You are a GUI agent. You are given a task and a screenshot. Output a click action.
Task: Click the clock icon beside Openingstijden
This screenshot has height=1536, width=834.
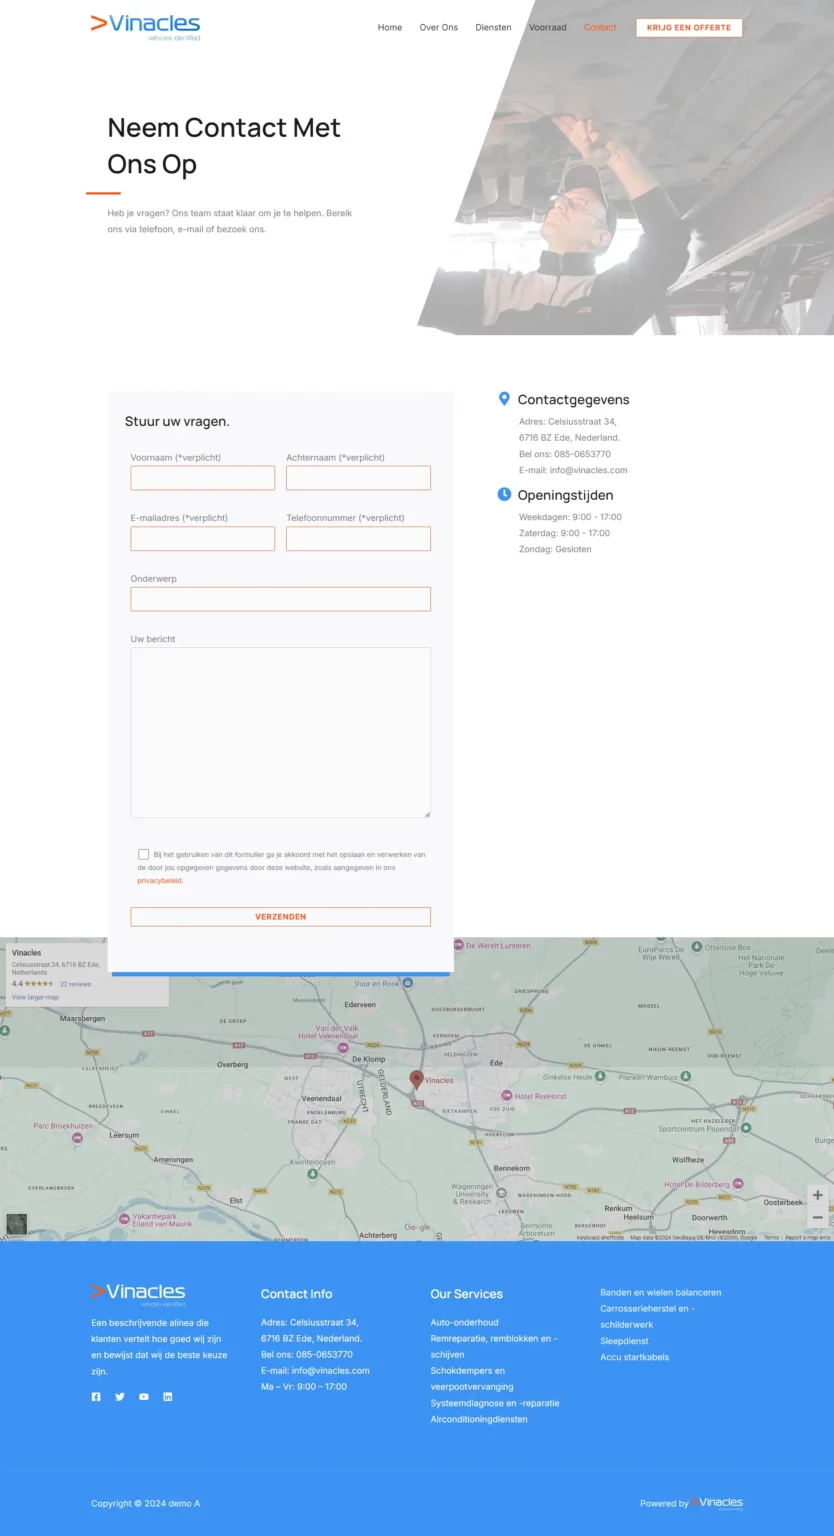(x=504, y=494)
